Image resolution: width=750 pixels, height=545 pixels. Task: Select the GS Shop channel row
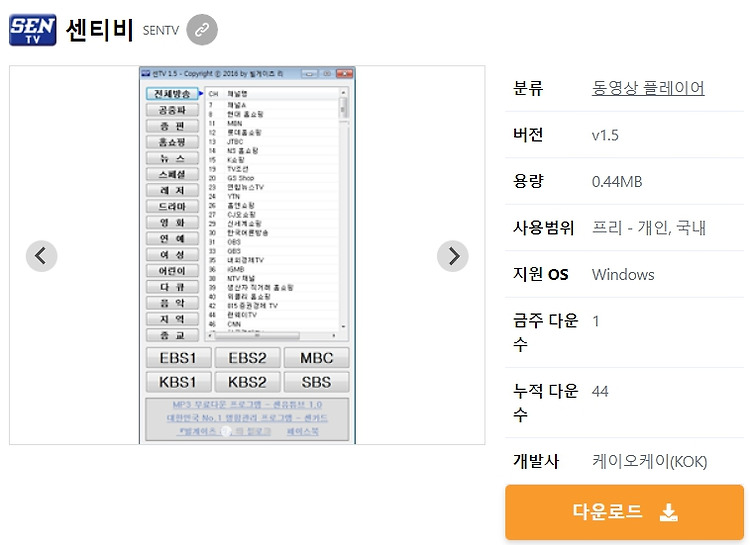pos(273,178)
